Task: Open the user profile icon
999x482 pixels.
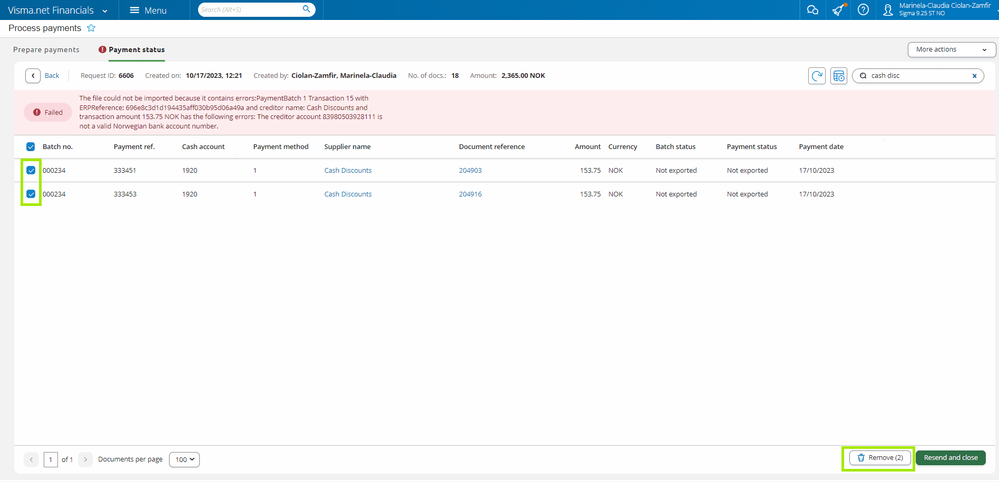Action: [x=888, y=10]
